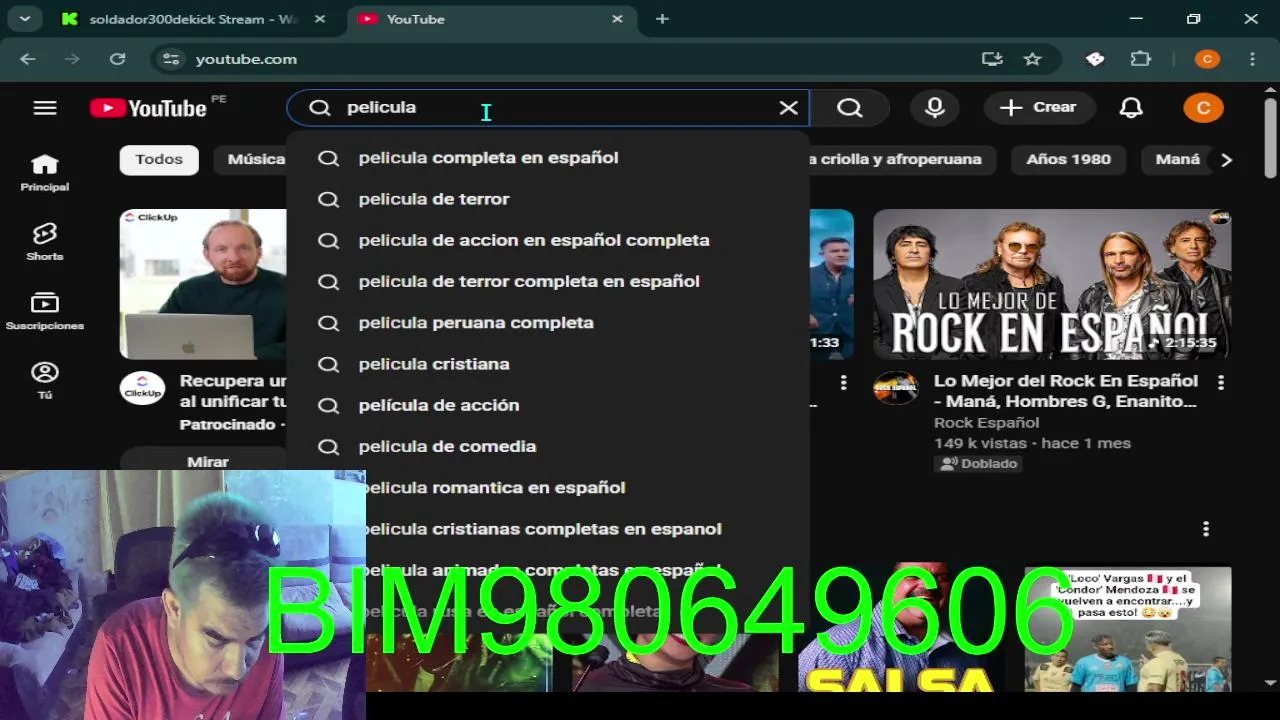Click the extension icon left of the puzzle
The width and height of the screenshot is (1280, 720).
[1095, 59]
